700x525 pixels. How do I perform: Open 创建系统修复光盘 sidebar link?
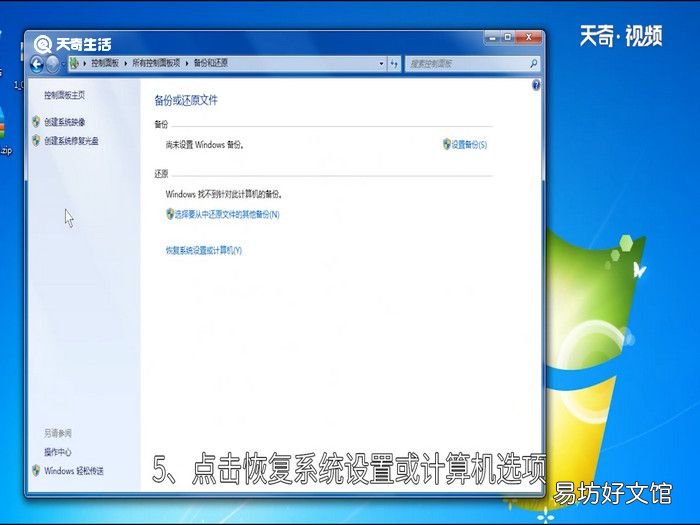point(71,141)
